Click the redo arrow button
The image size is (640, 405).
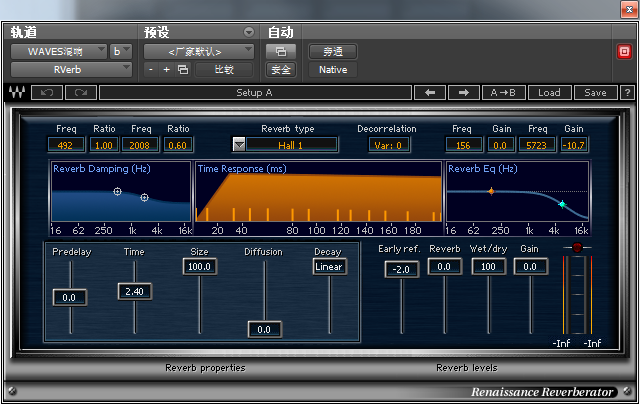[x=81, y=93]
